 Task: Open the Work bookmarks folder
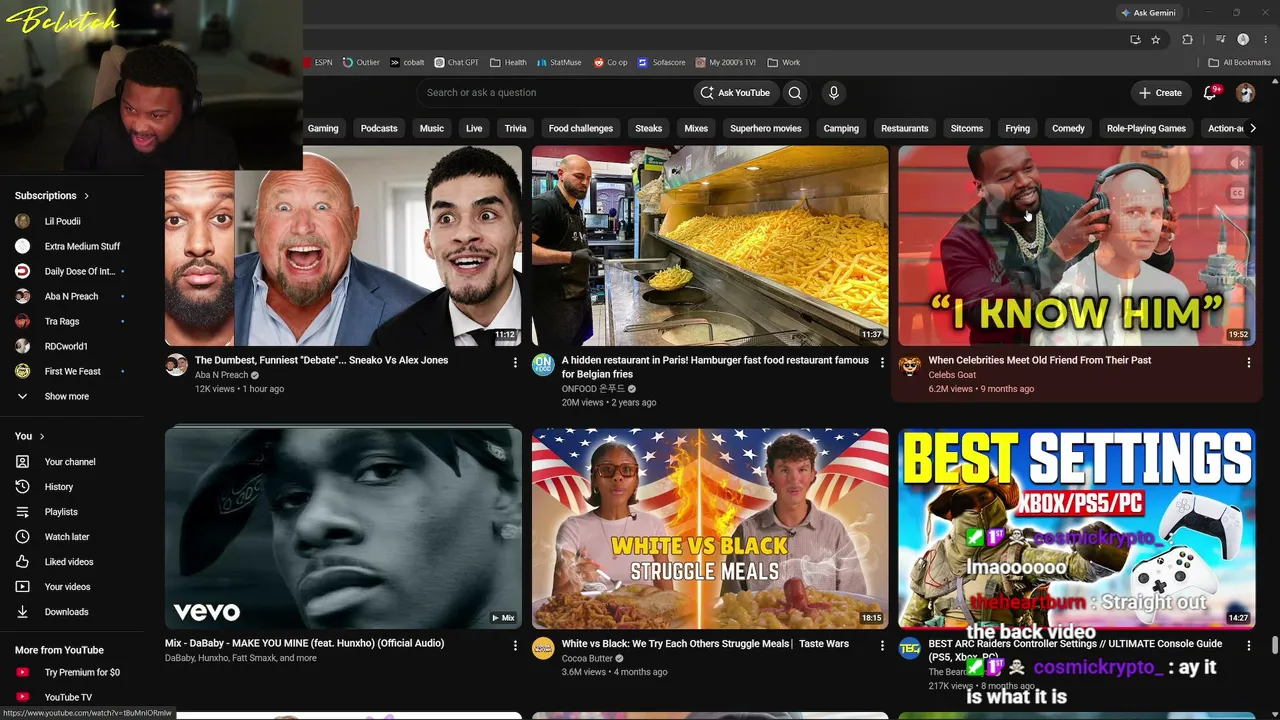pos(784,62)
